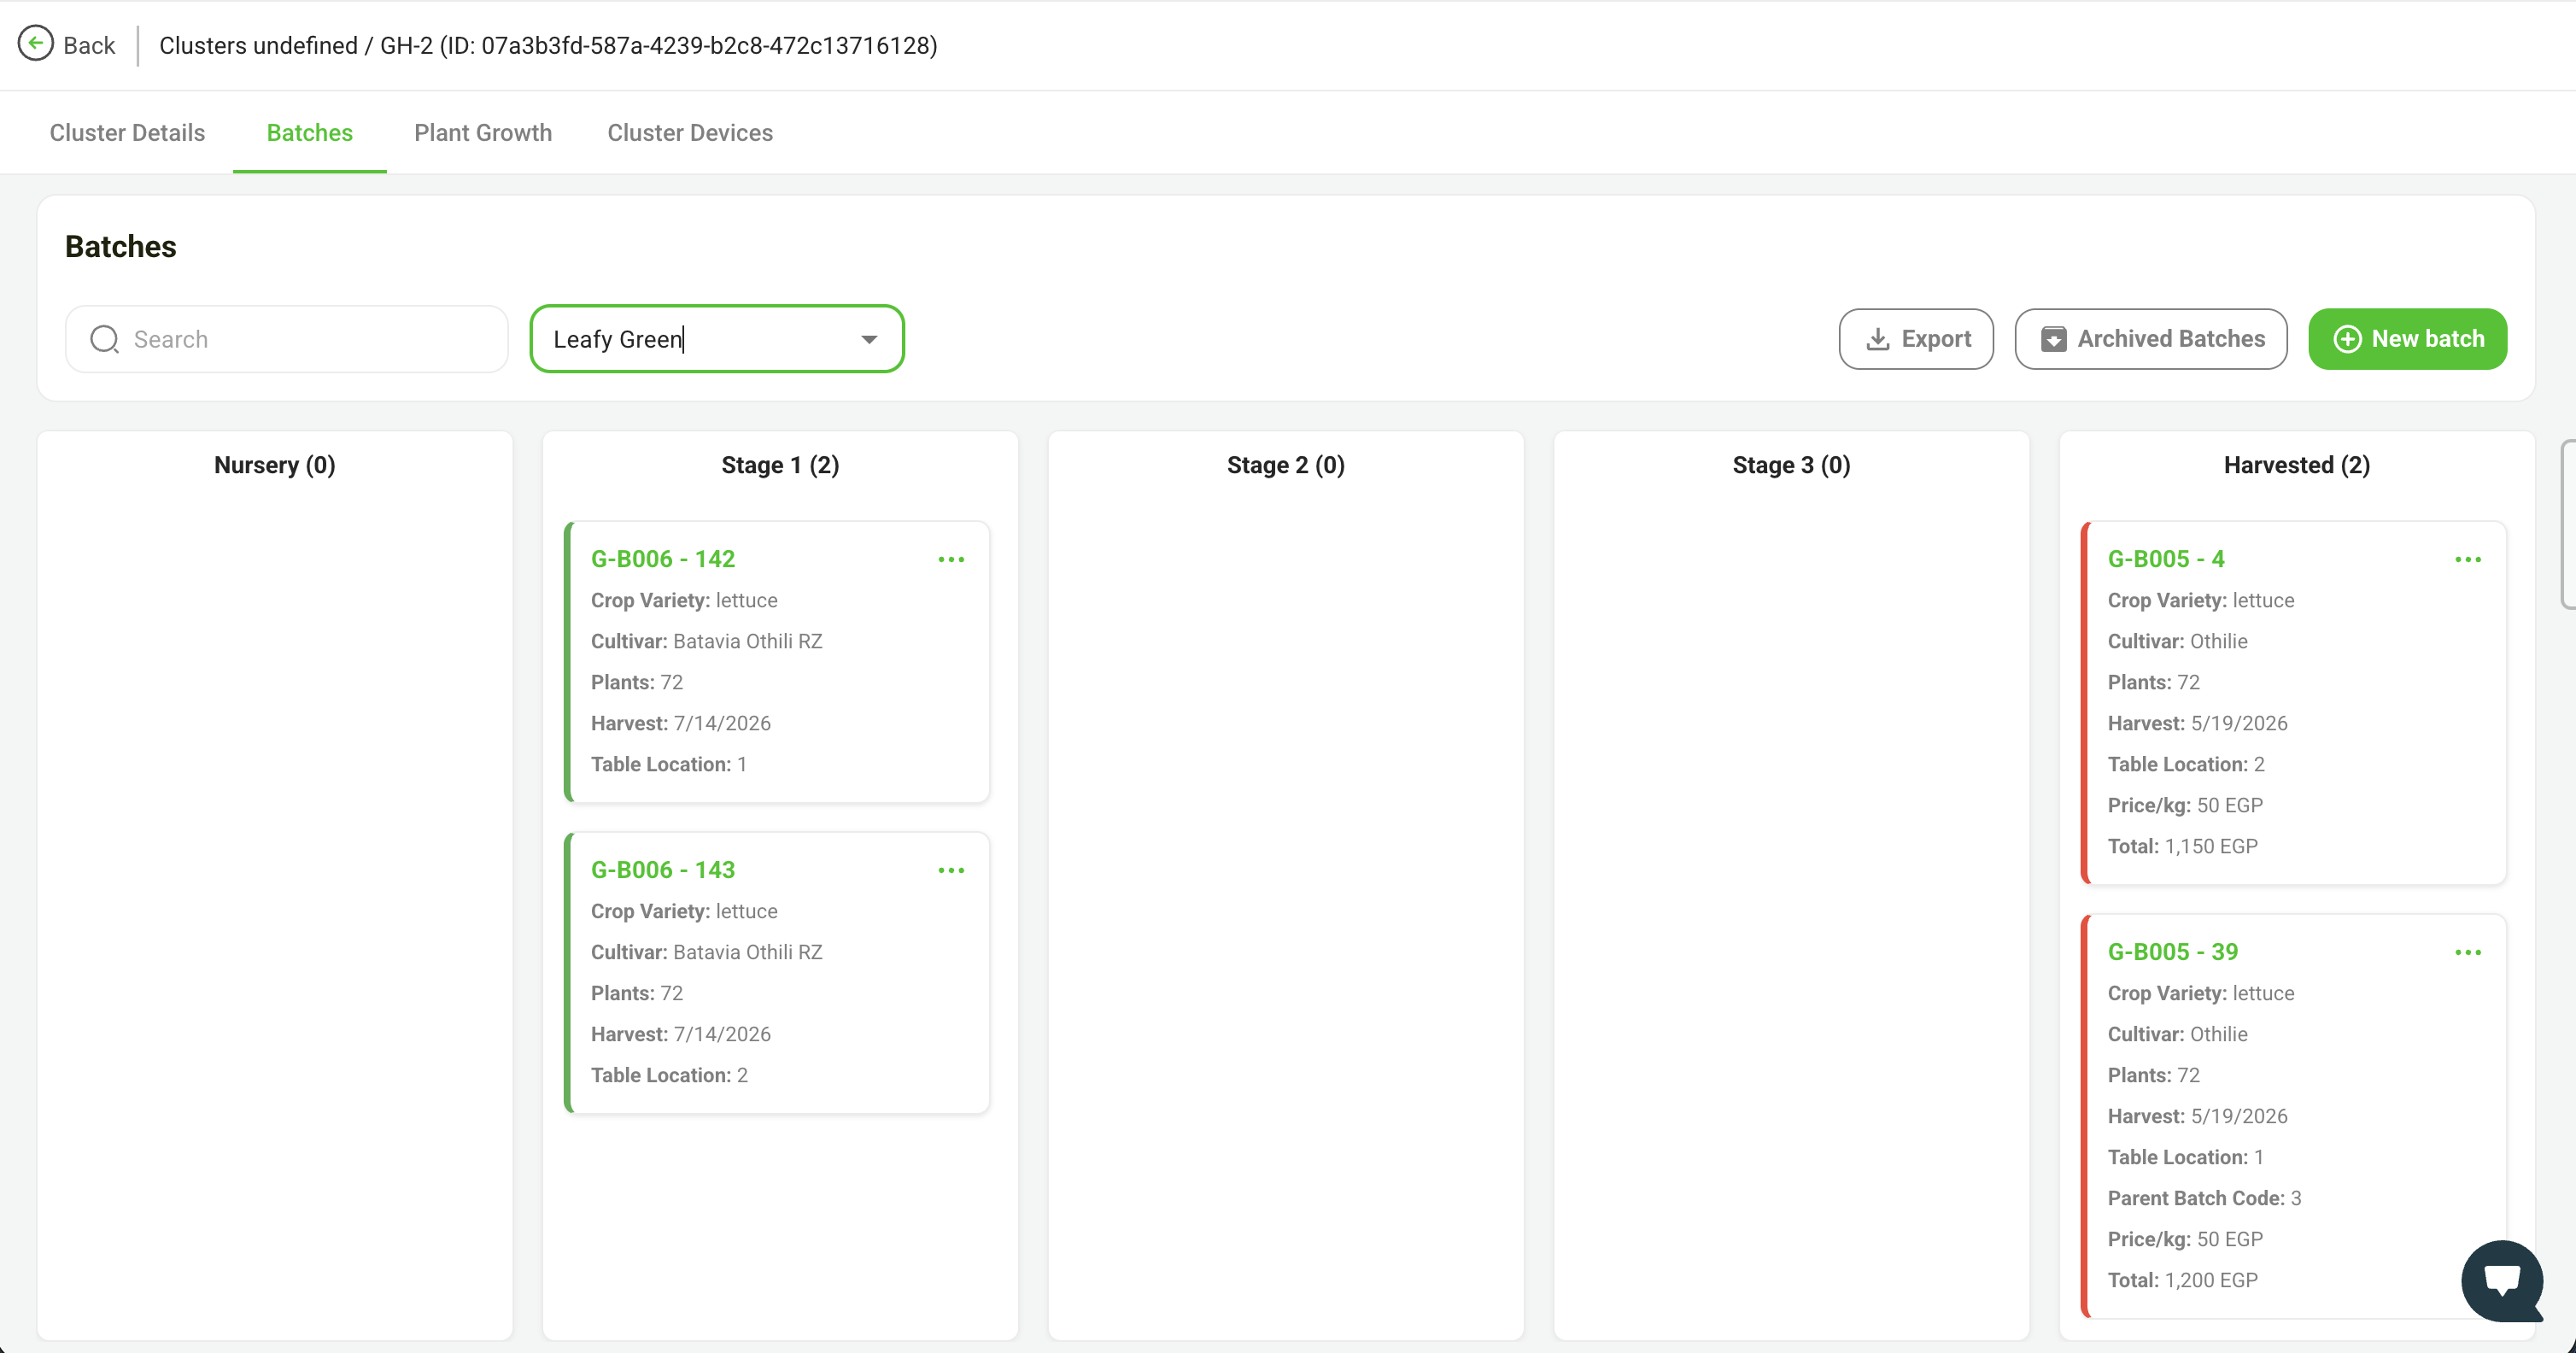The height and width of the screenshot is (1353, 2576).
Task: Click the Harvested (2) column header
Action: tap(2297, 465)
